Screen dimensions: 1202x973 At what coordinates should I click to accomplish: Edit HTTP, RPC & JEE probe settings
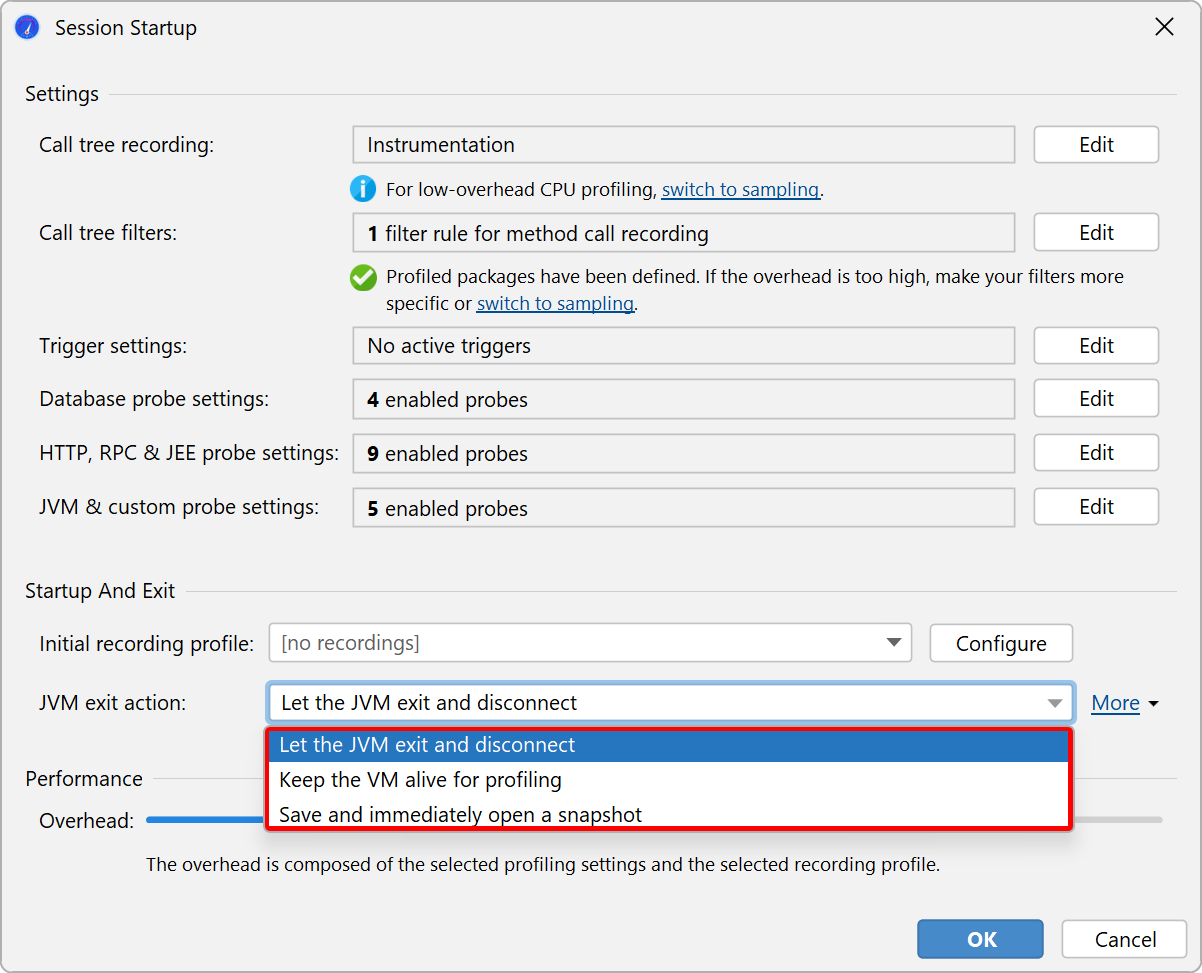pyautogui.click(x=1095, y=453)
